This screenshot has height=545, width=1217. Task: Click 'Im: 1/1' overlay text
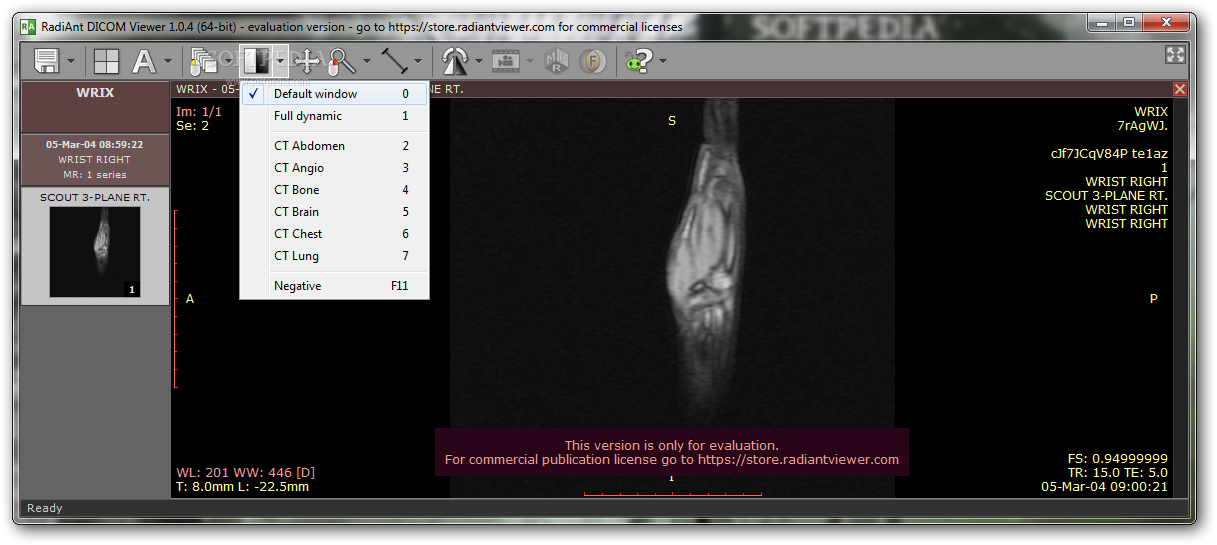pyautogui.click(x=198, y=111)
